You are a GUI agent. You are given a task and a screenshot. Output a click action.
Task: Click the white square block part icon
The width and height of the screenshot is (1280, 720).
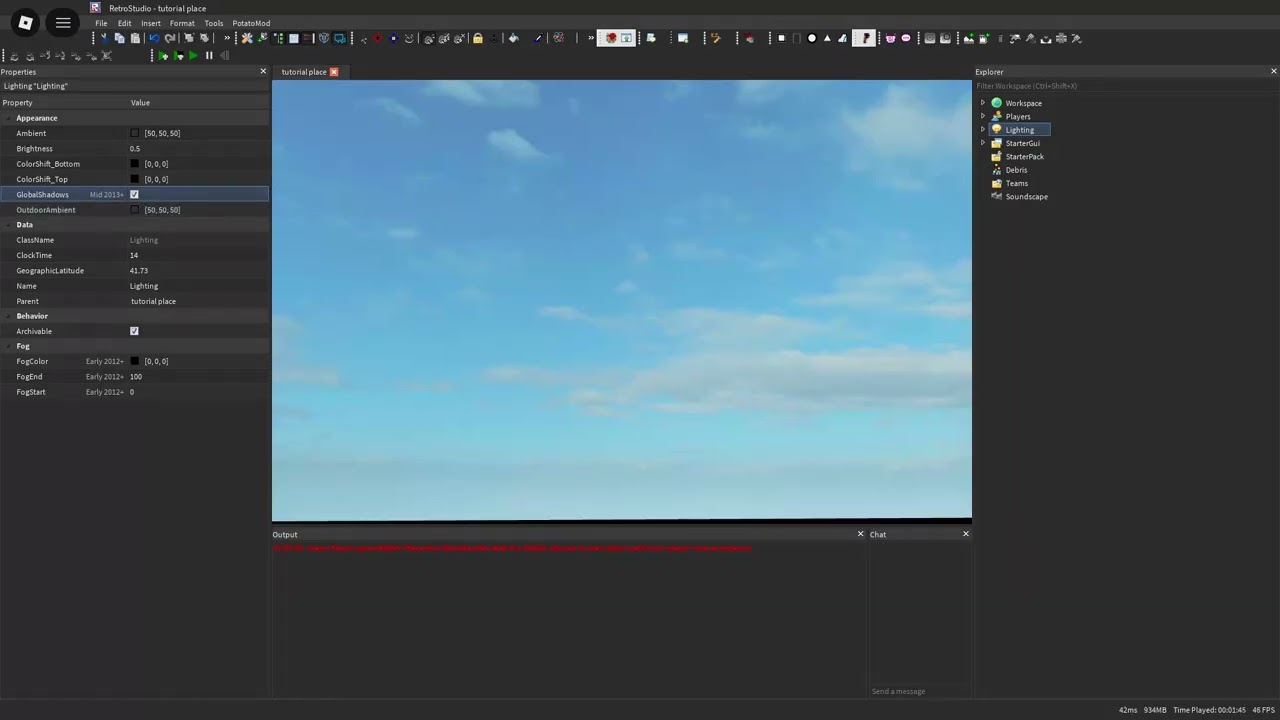click(781, 38)
